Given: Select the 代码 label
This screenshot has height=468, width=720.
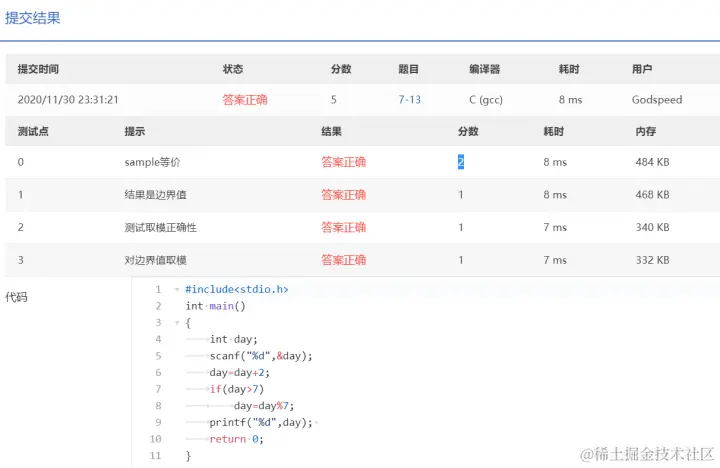Looking at the screenshot, I should point(16,297).
